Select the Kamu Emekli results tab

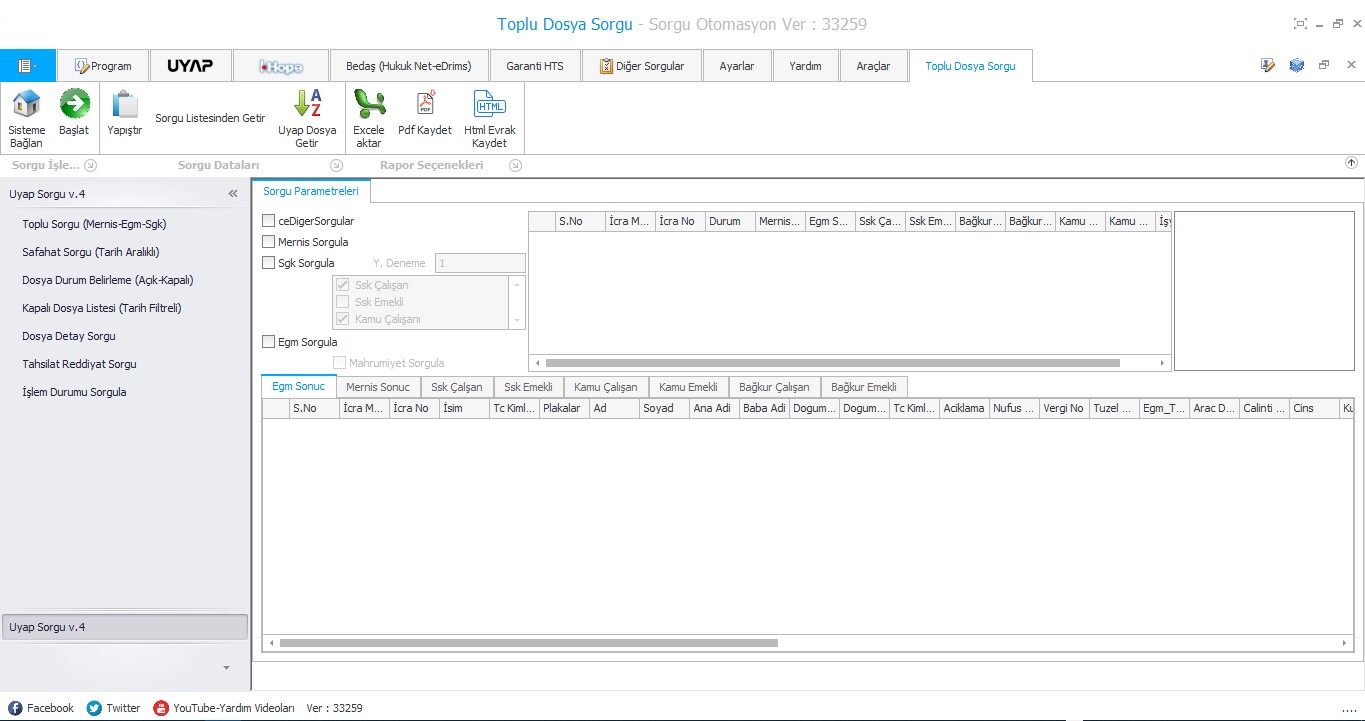pos(688,387)
